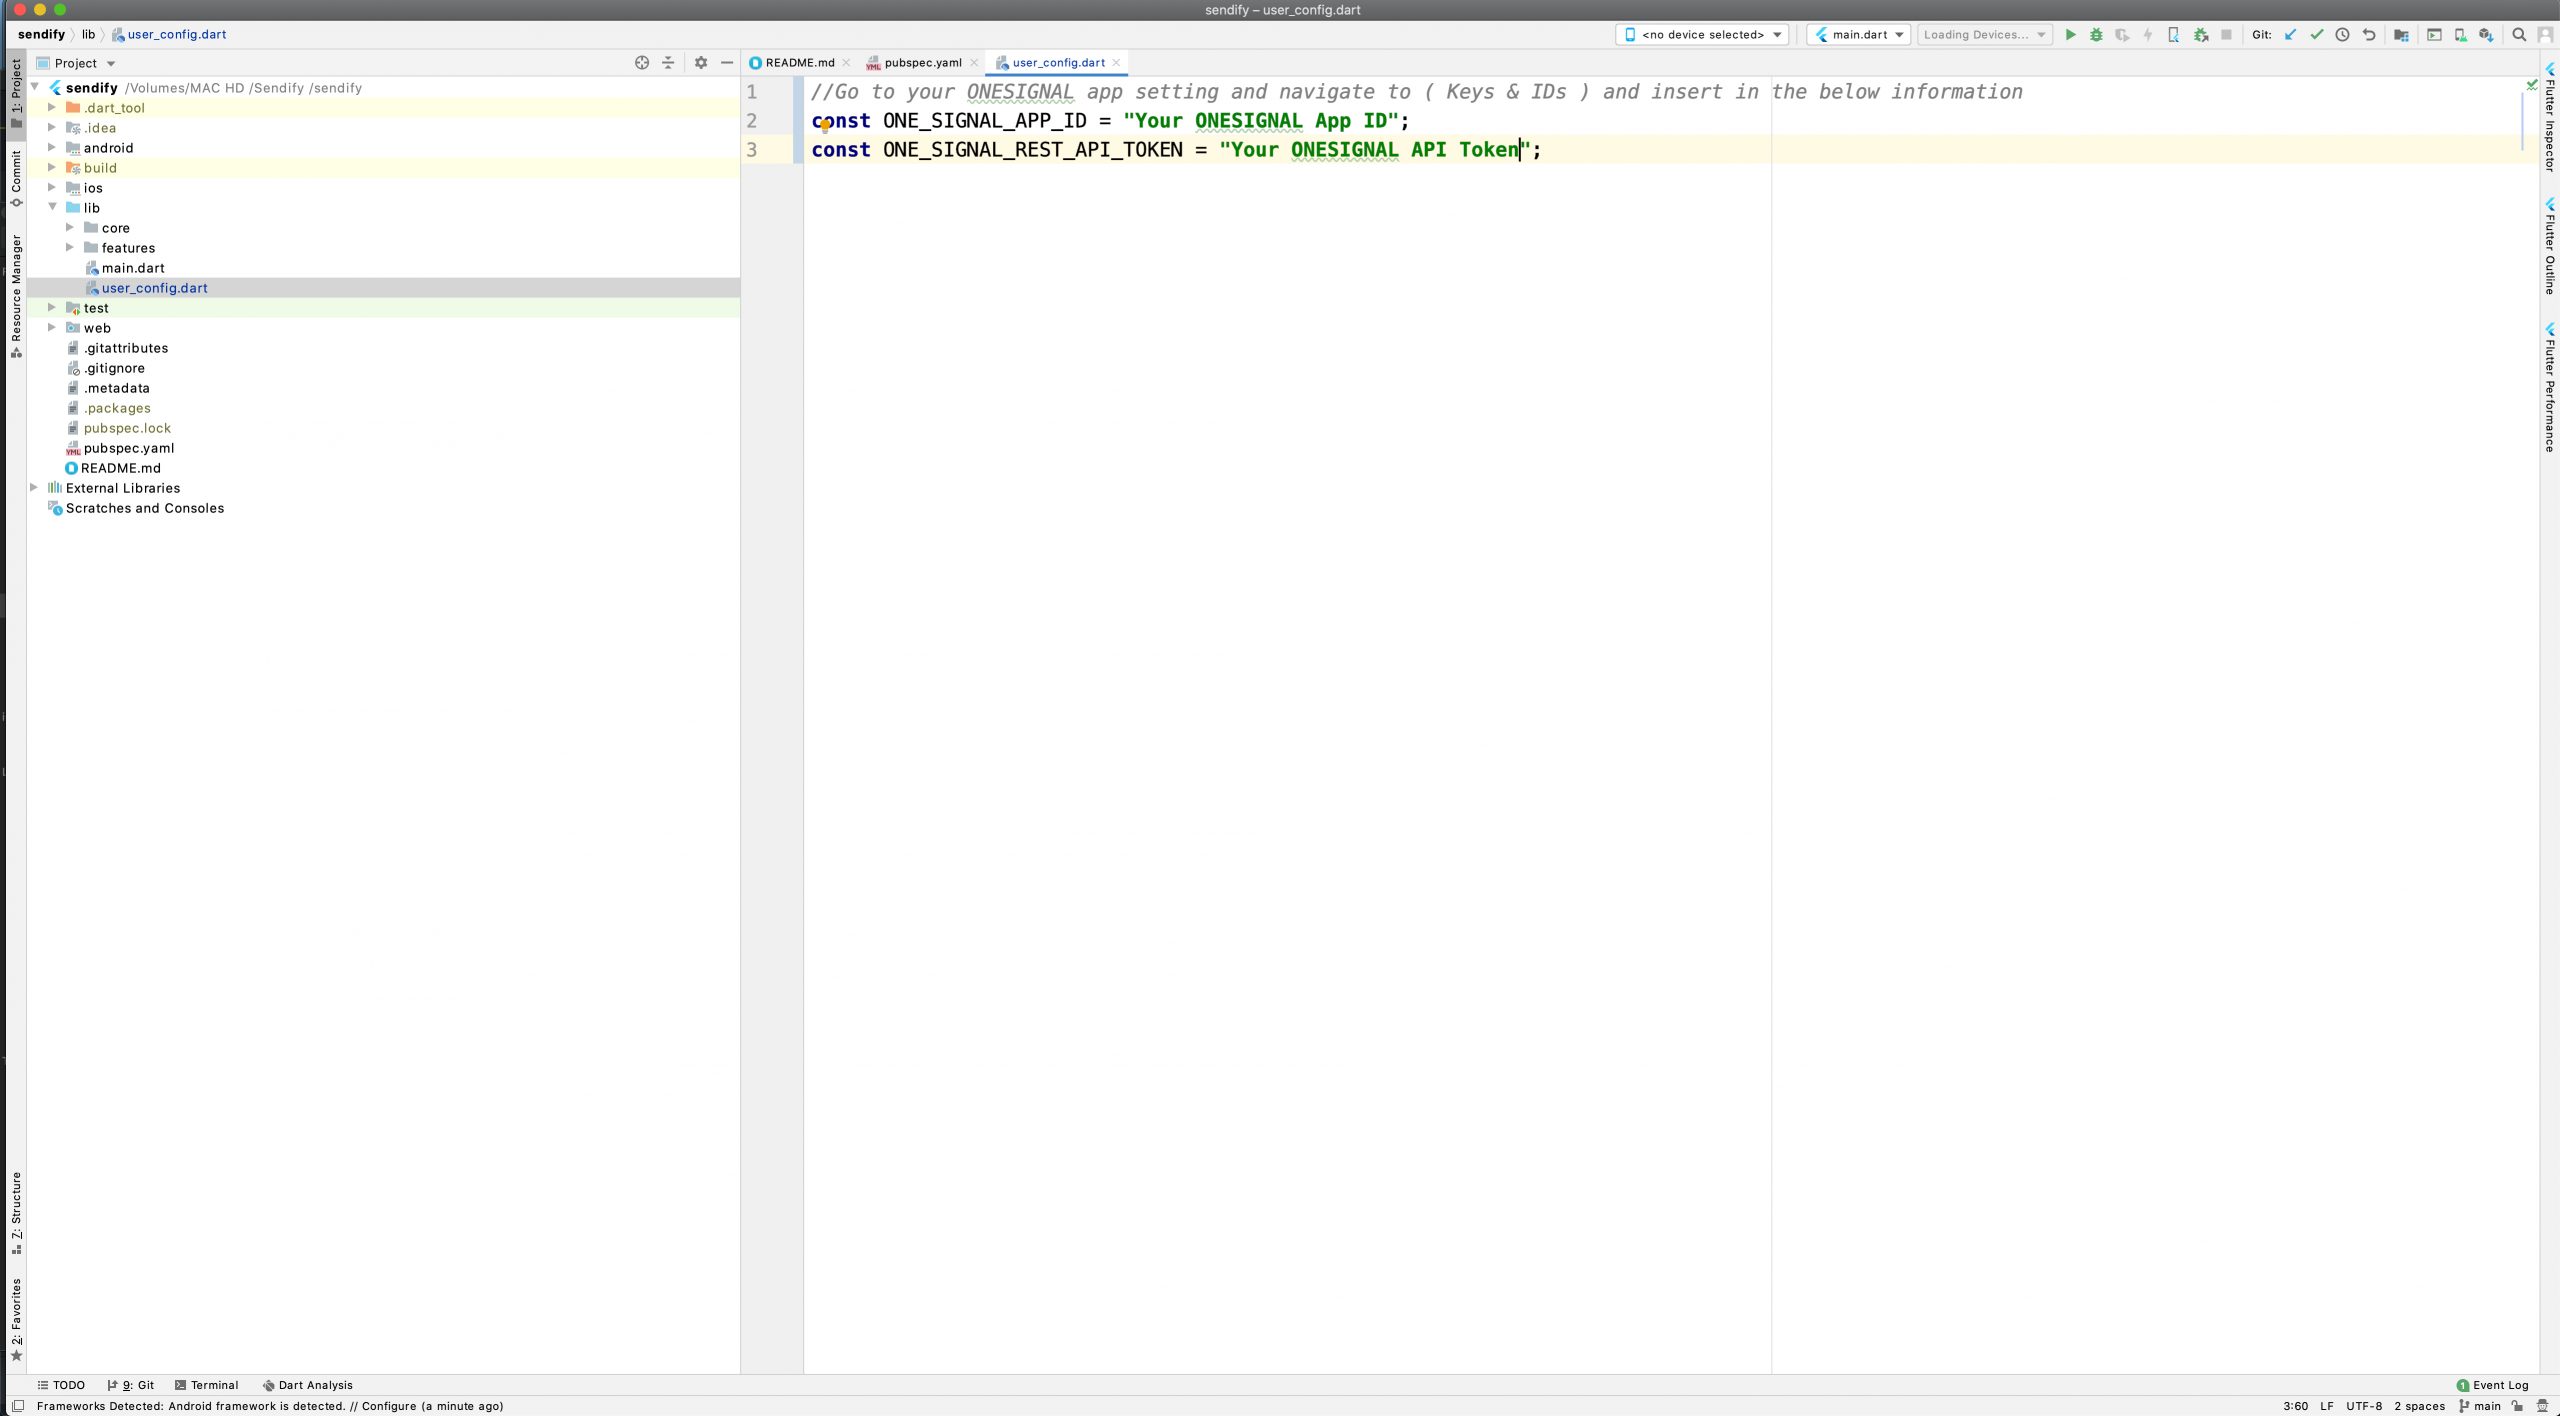
Task: Open the Event Log button
Action: coord(2492,1385)
